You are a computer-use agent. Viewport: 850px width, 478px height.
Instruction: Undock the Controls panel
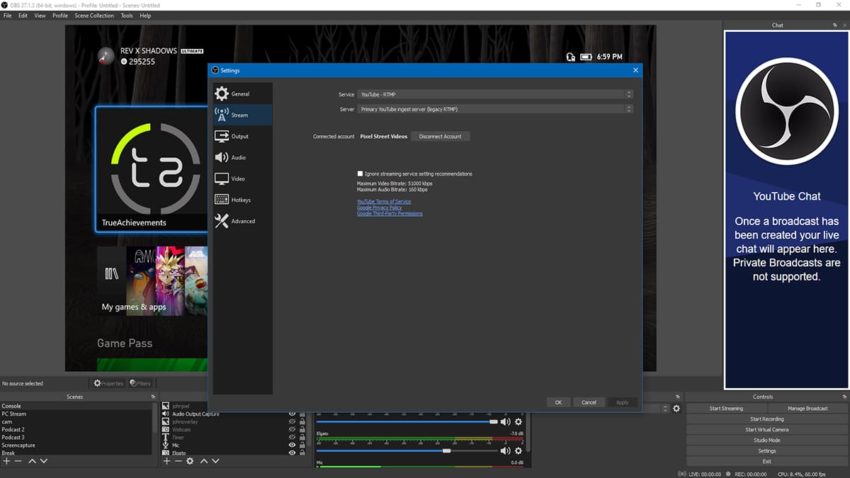(844, 397)
